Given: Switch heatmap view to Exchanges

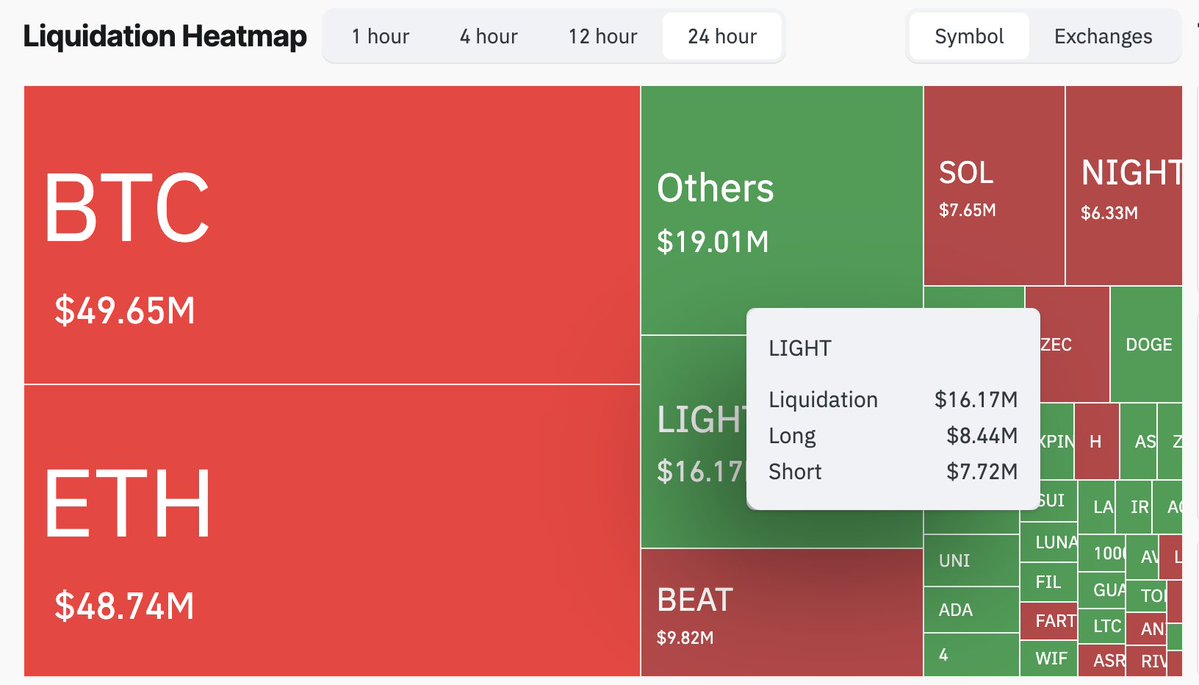Looking at the screenshot, I should [1102, 37].
